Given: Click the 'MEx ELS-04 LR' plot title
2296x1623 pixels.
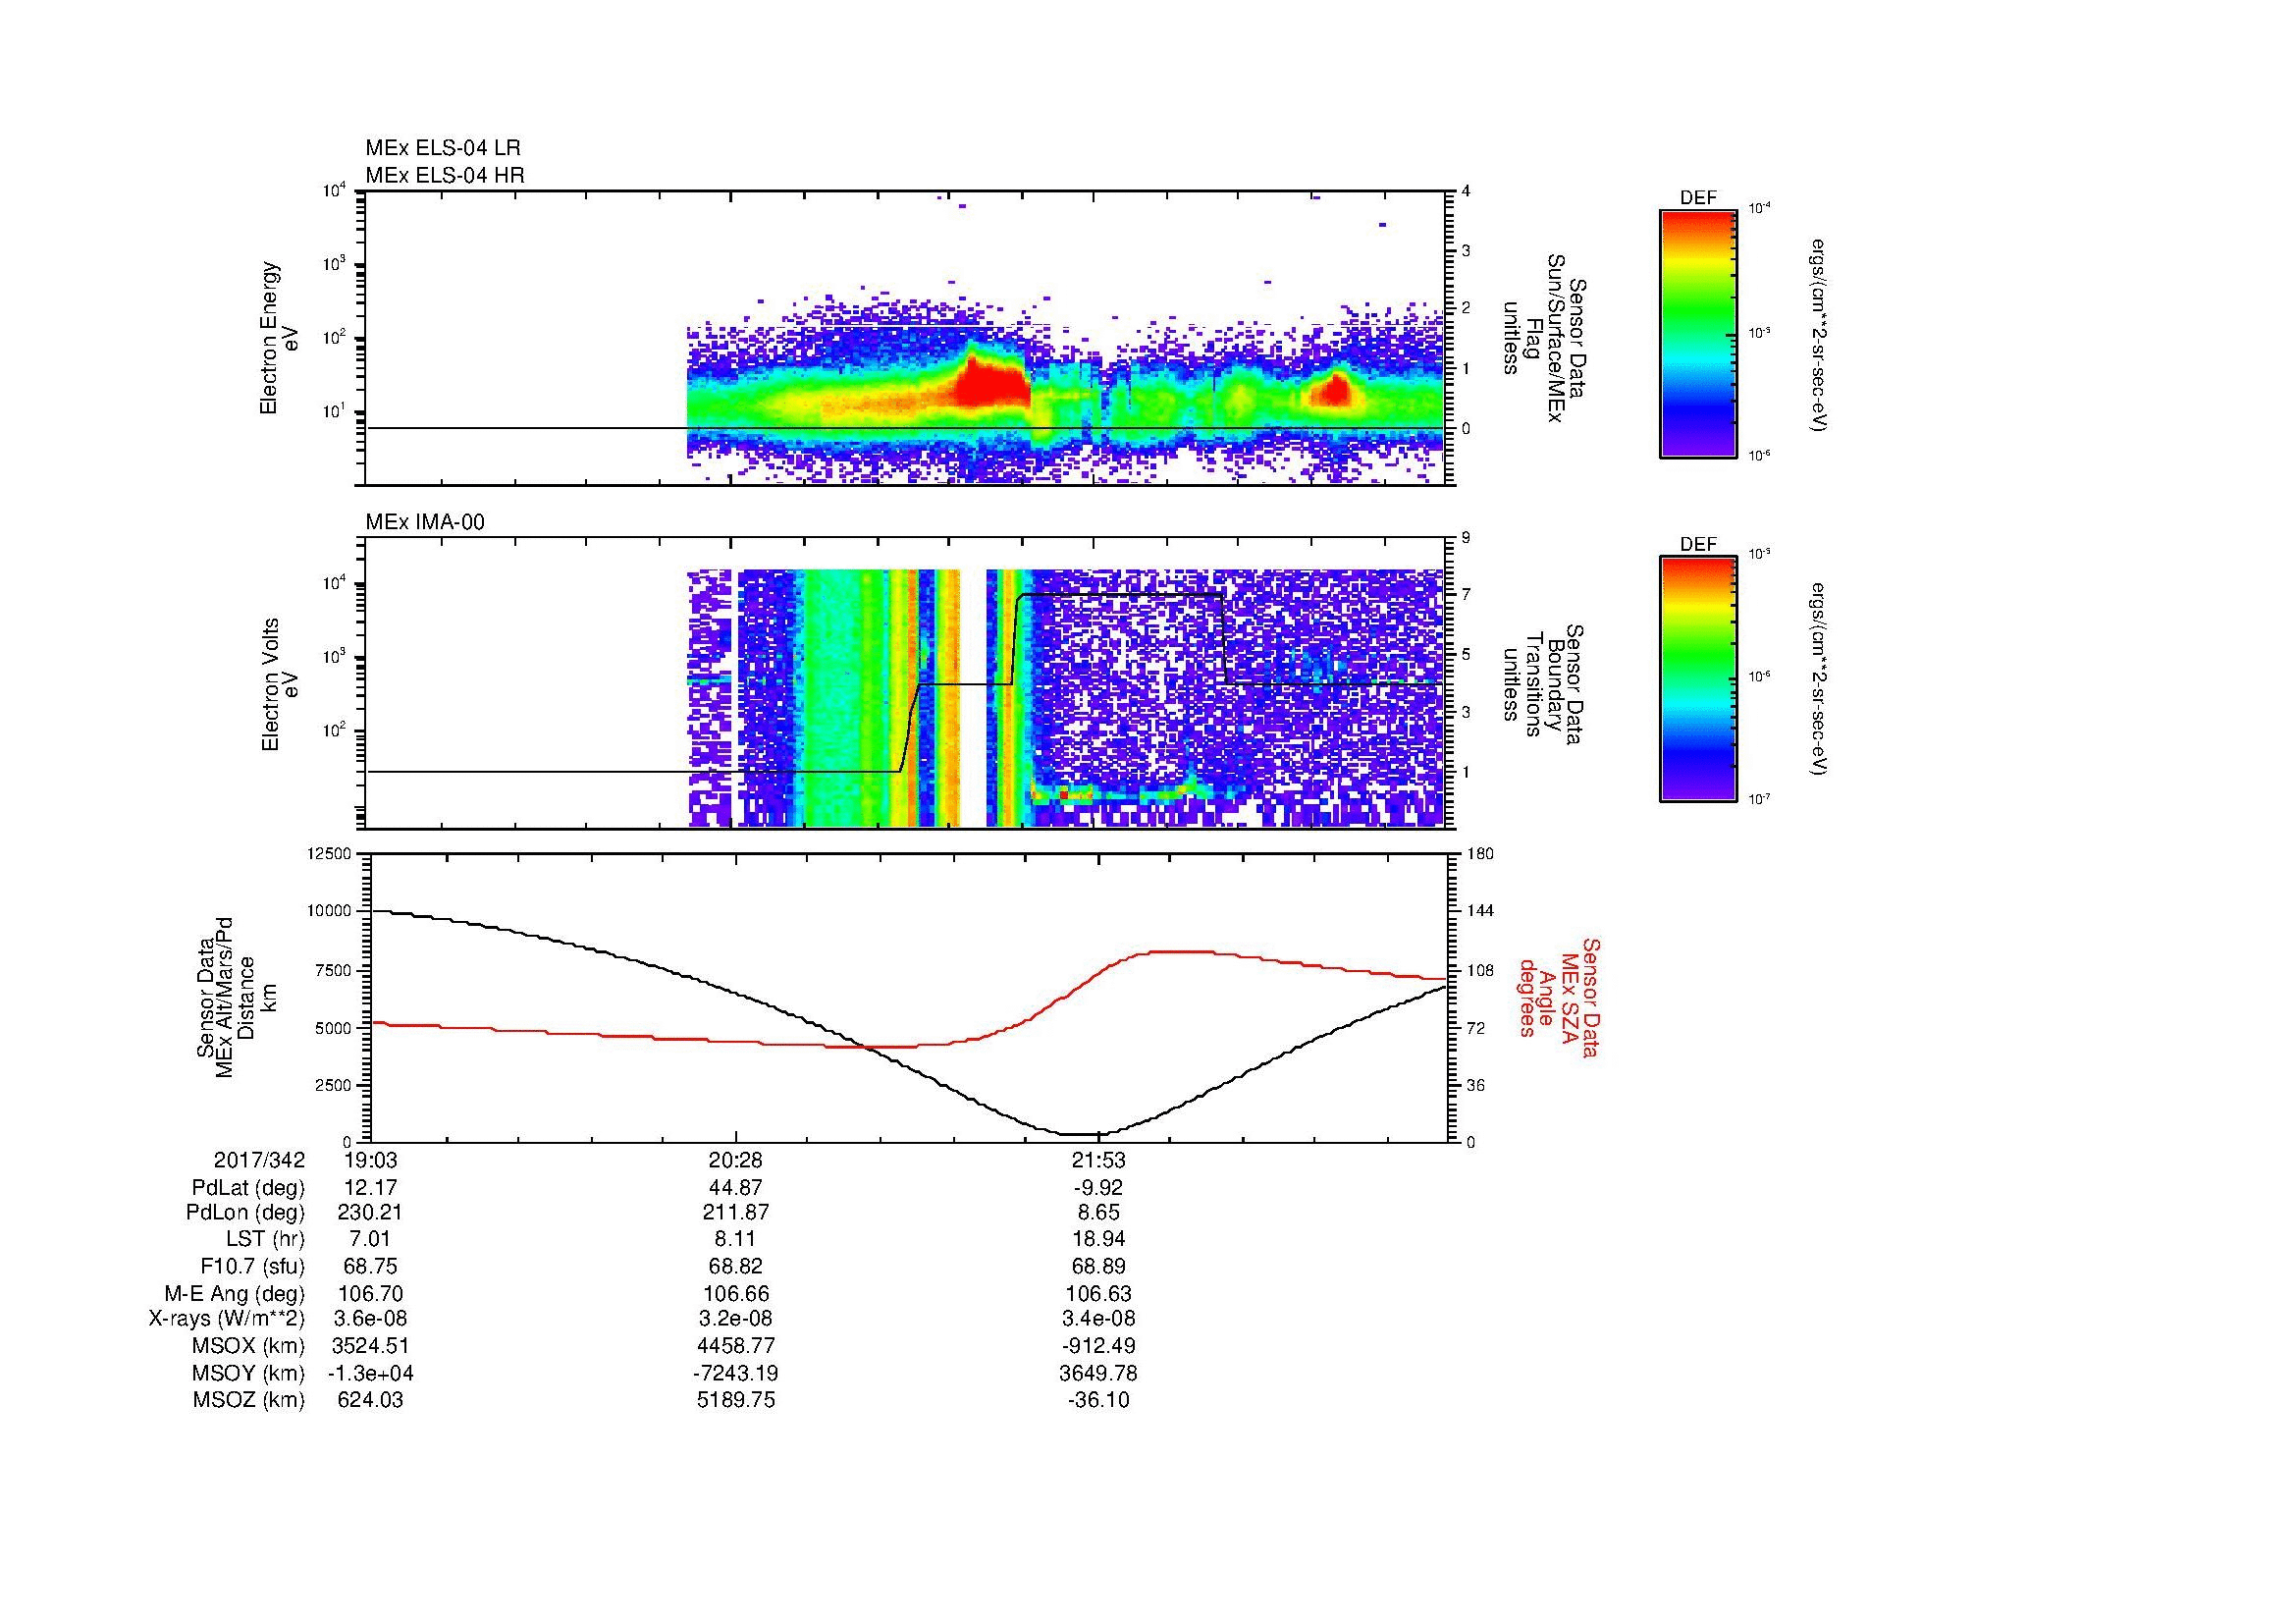Looking at the screenshot, I should pos(442,148).
